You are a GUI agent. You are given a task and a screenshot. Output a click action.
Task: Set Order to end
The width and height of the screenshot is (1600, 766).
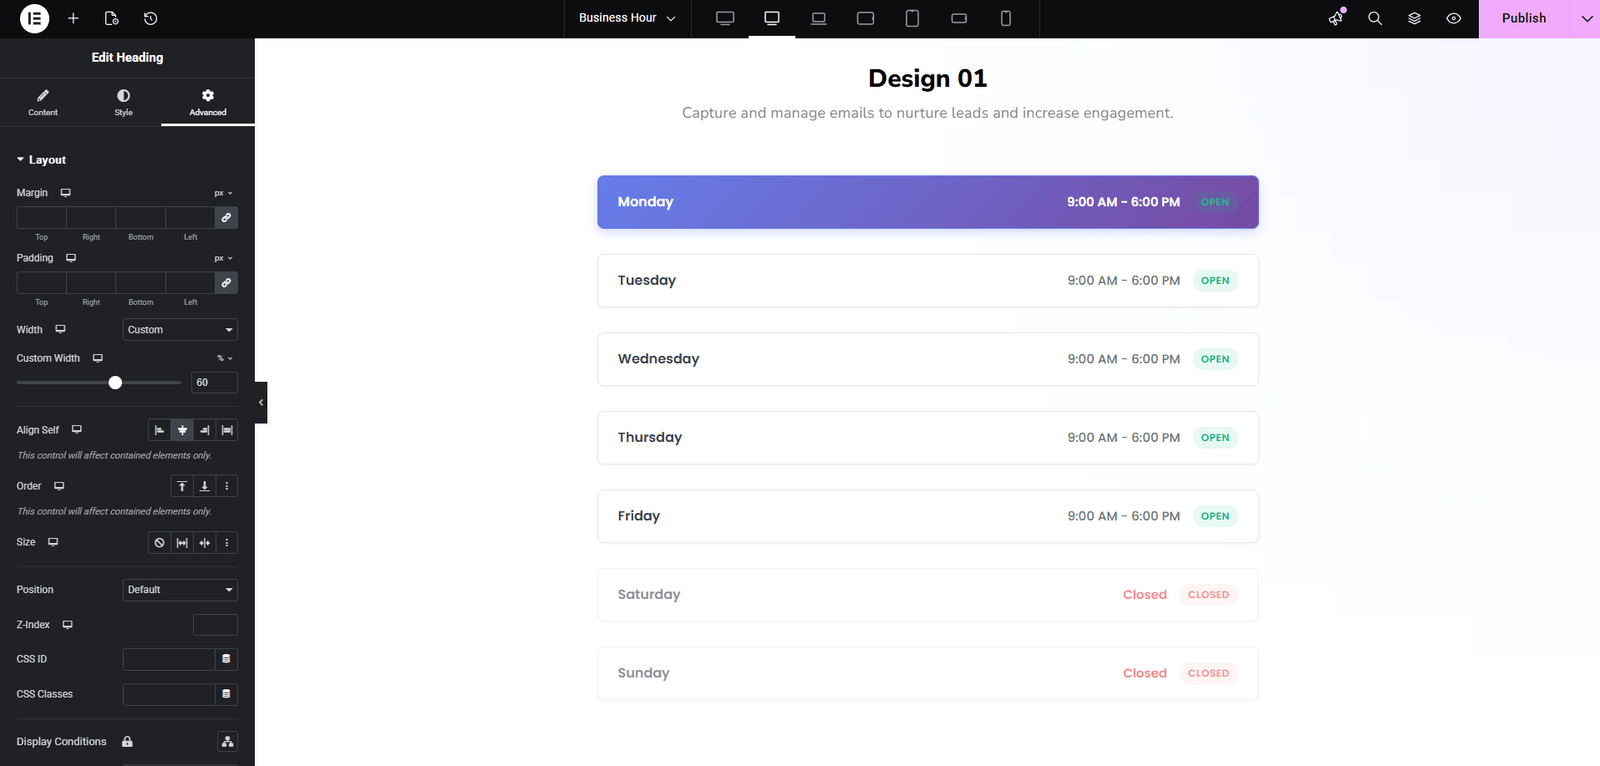coord(204,486)
